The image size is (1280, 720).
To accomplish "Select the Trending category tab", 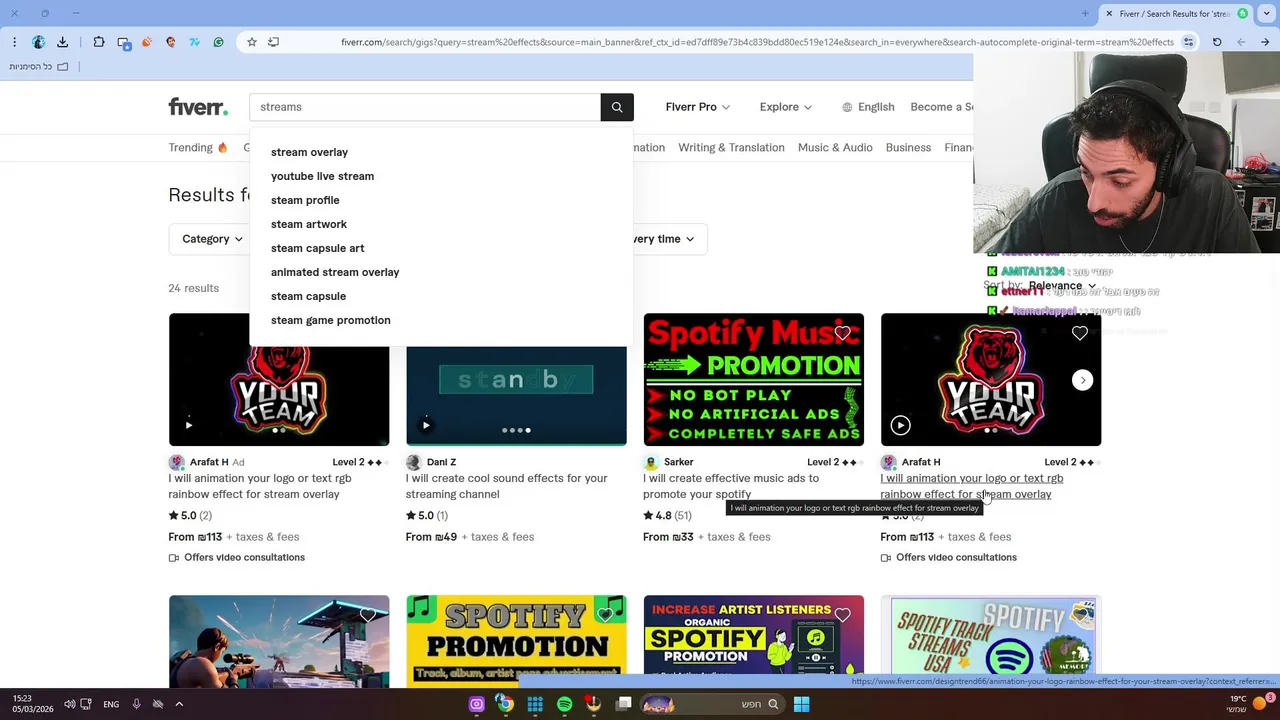I will [x=198, y=147].
